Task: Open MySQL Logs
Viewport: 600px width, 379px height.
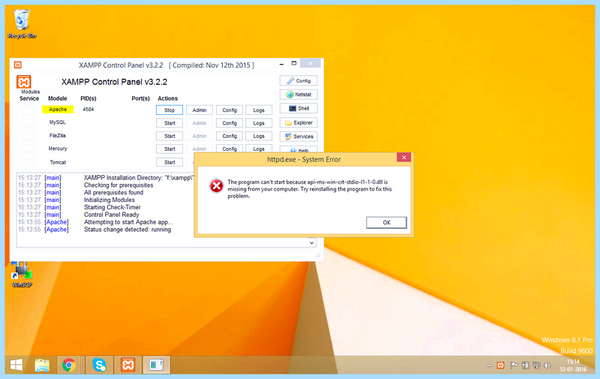Action: click(x=259, y=123)
